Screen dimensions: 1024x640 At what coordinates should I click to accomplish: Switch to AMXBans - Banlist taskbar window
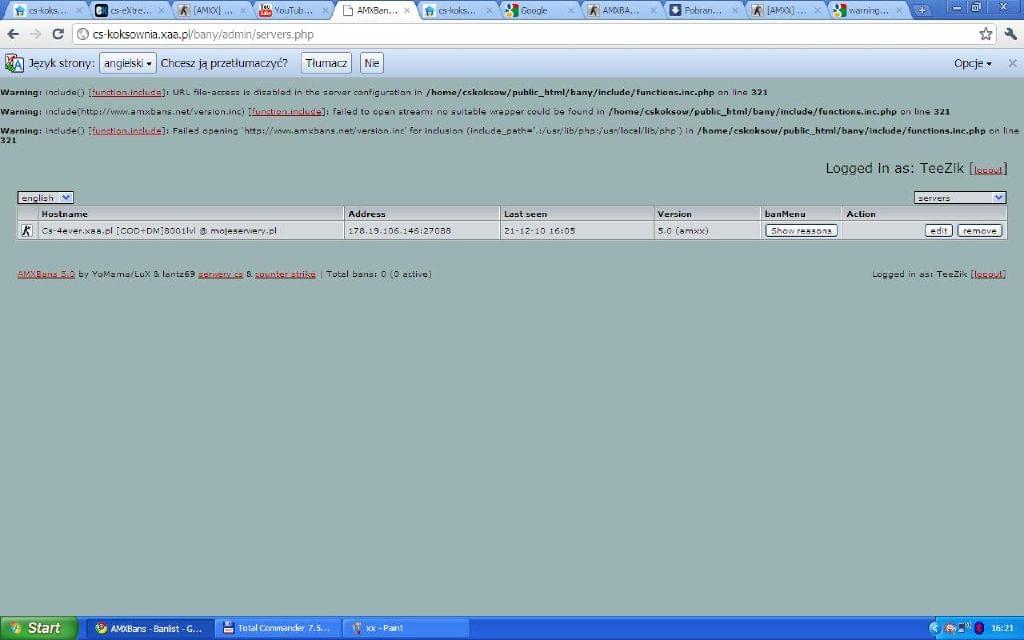150,628
